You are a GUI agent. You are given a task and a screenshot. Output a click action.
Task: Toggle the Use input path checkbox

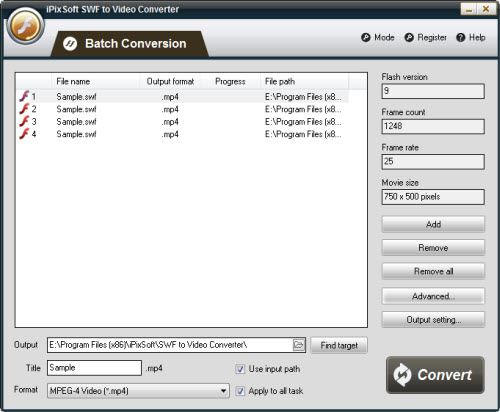tap(240, 369)
